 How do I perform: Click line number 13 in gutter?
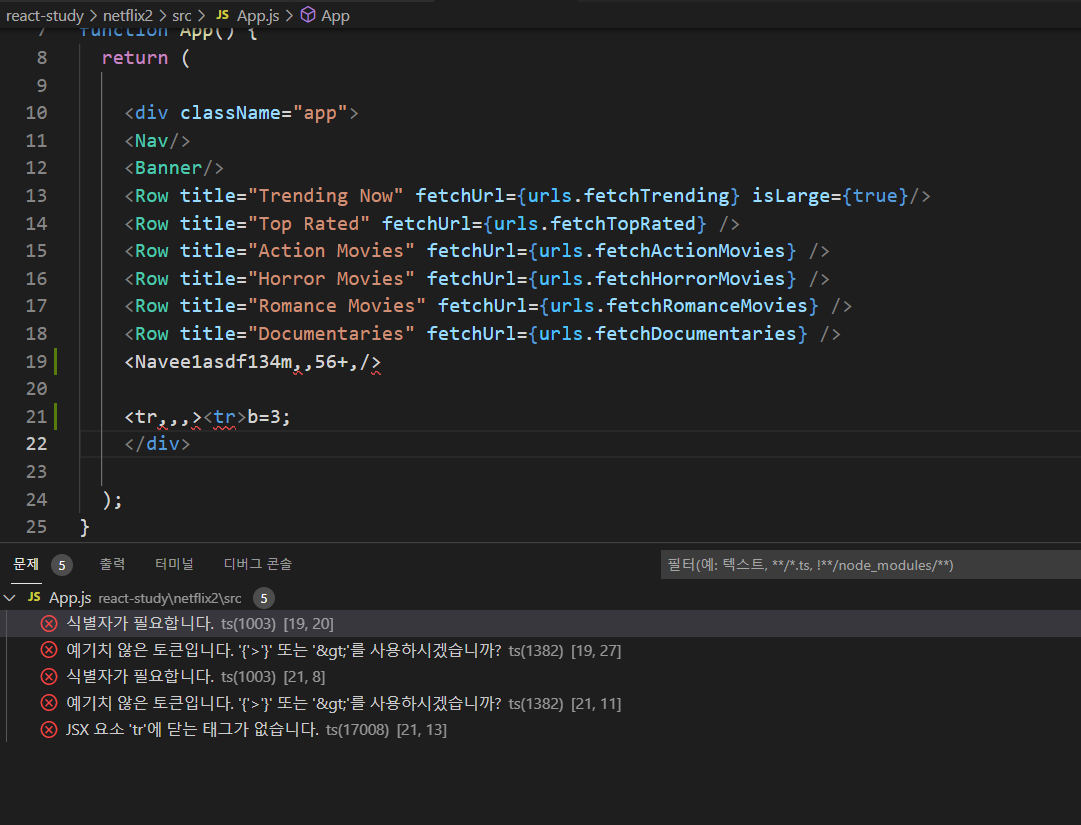click(36, 196)
